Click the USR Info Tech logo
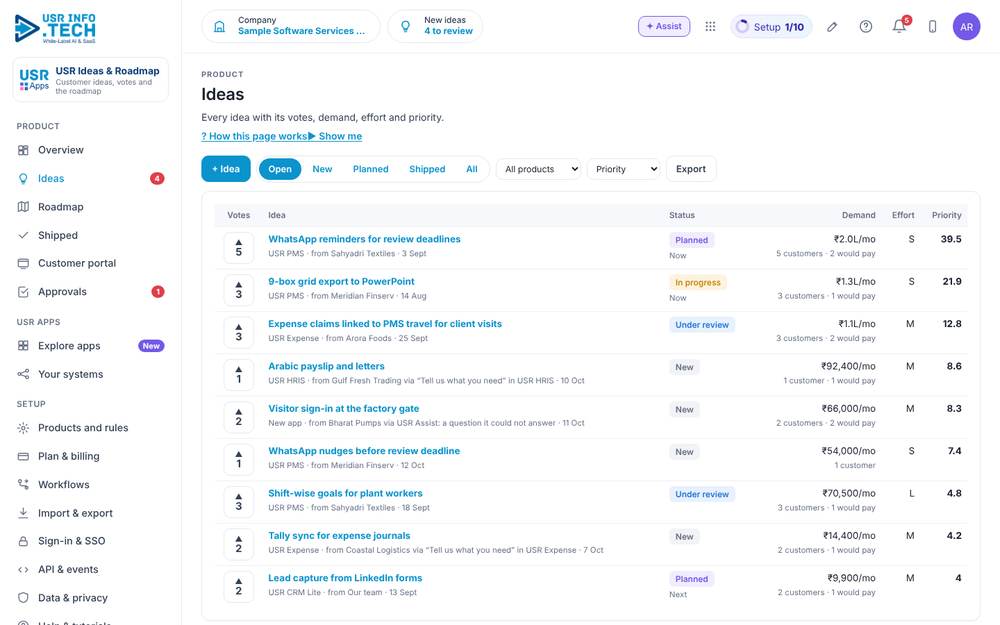This screenshot has width=1000, height=625. pyautogui.click(x=55, y=28)
